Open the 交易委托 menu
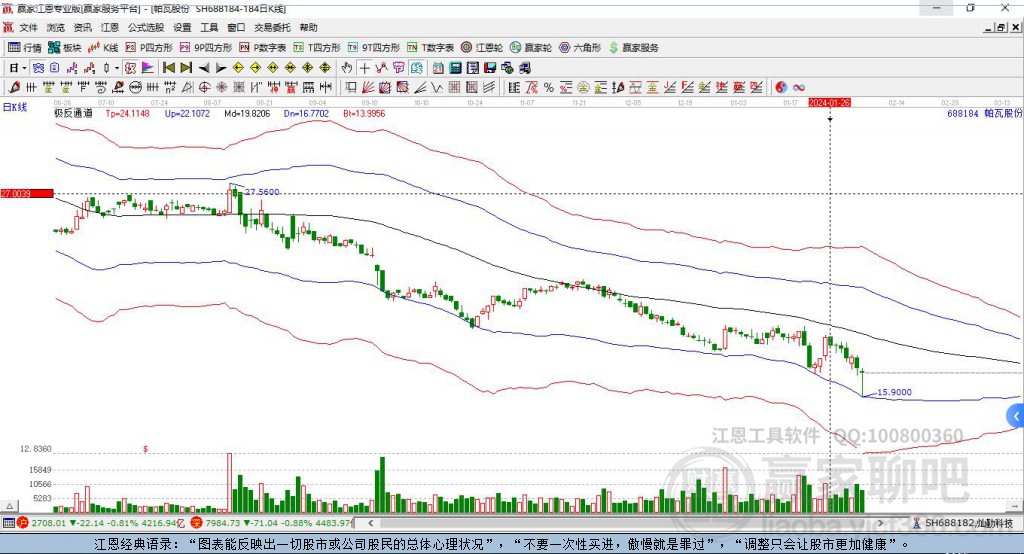The width and height of the screenshot is (1024, 554). 272,27
